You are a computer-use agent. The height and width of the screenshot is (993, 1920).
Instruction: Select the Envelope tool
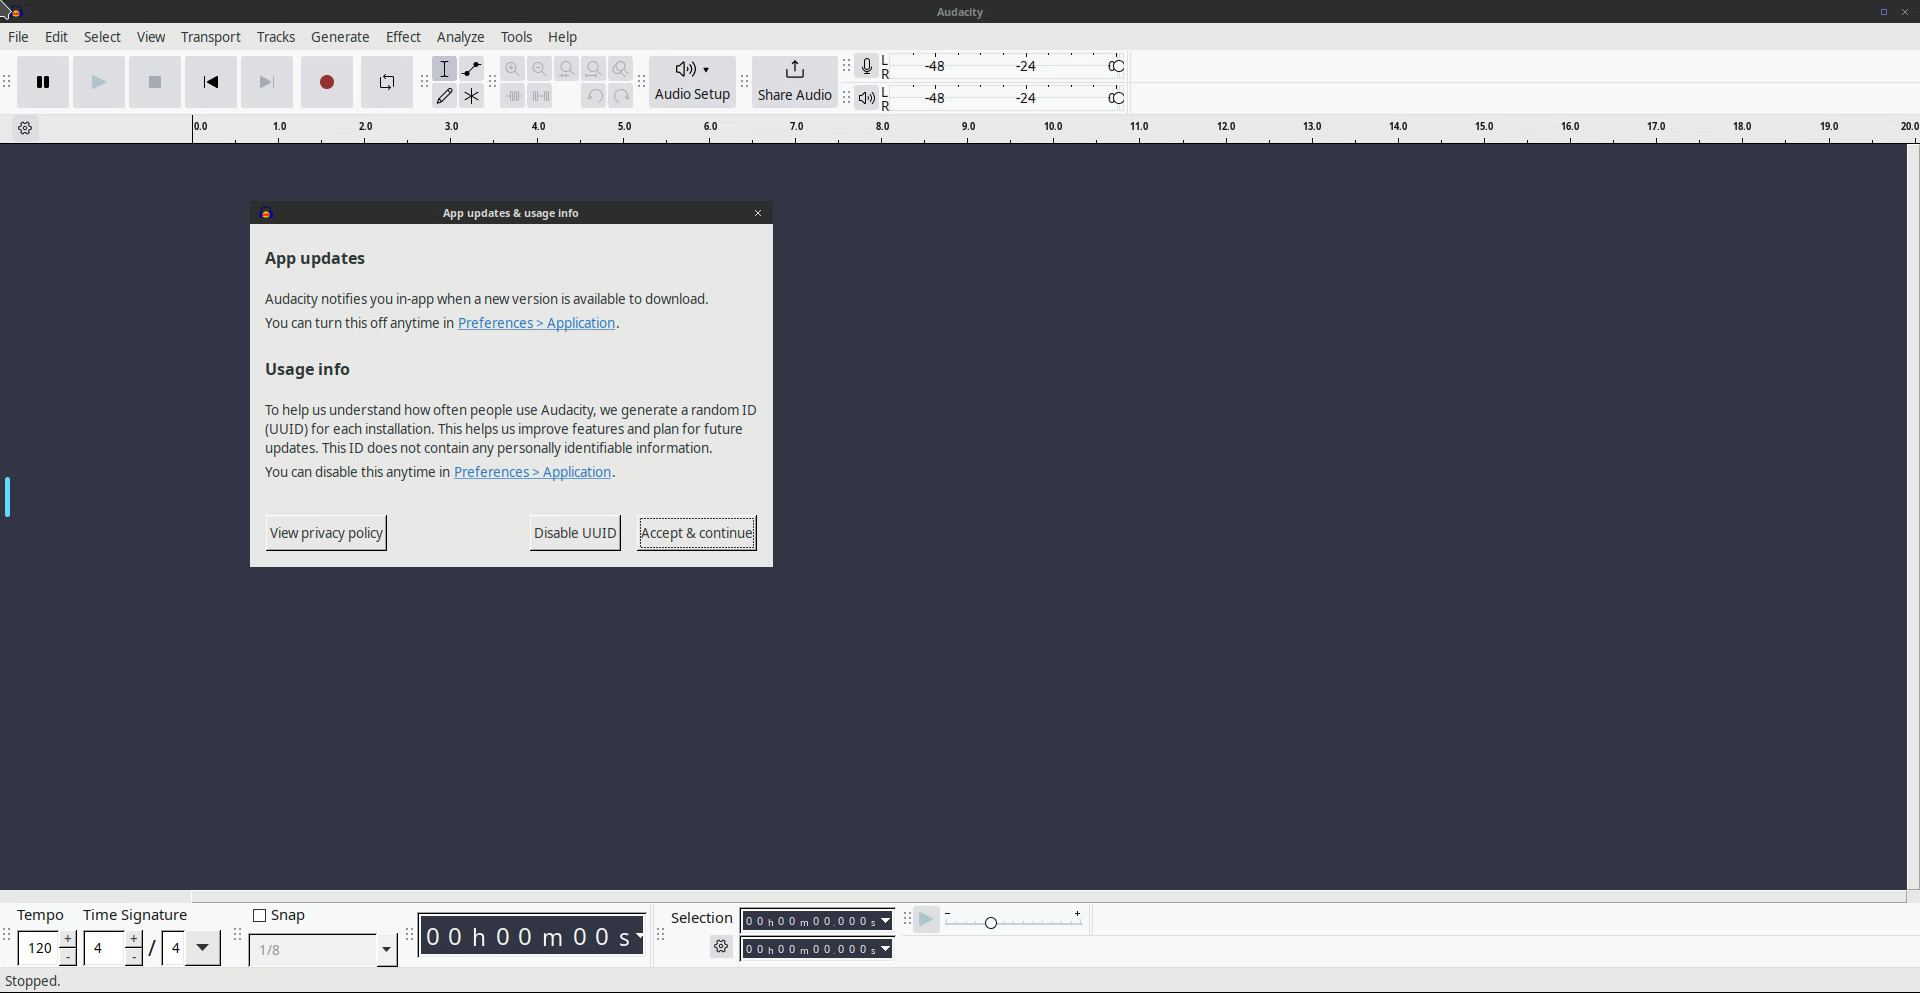pos(471,69)
